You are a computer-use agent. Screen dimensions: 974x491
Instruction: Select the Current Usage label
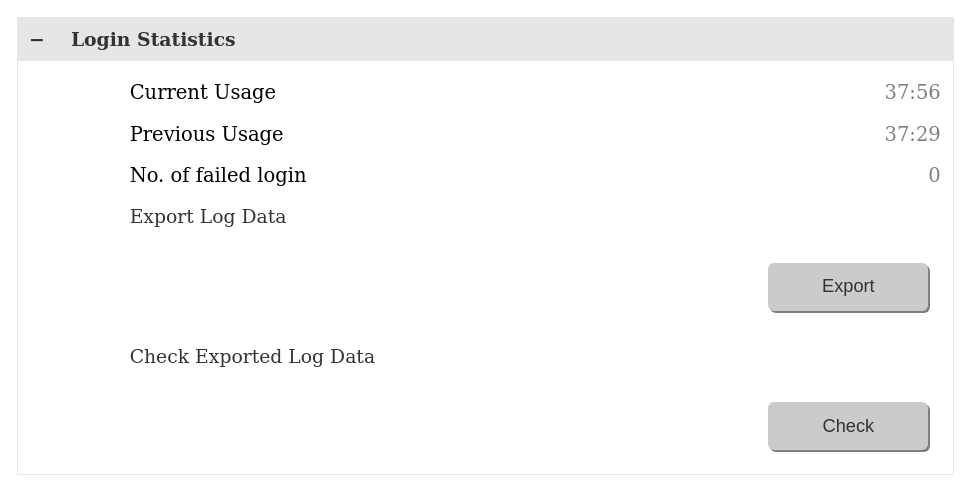(x=203, y=93)
